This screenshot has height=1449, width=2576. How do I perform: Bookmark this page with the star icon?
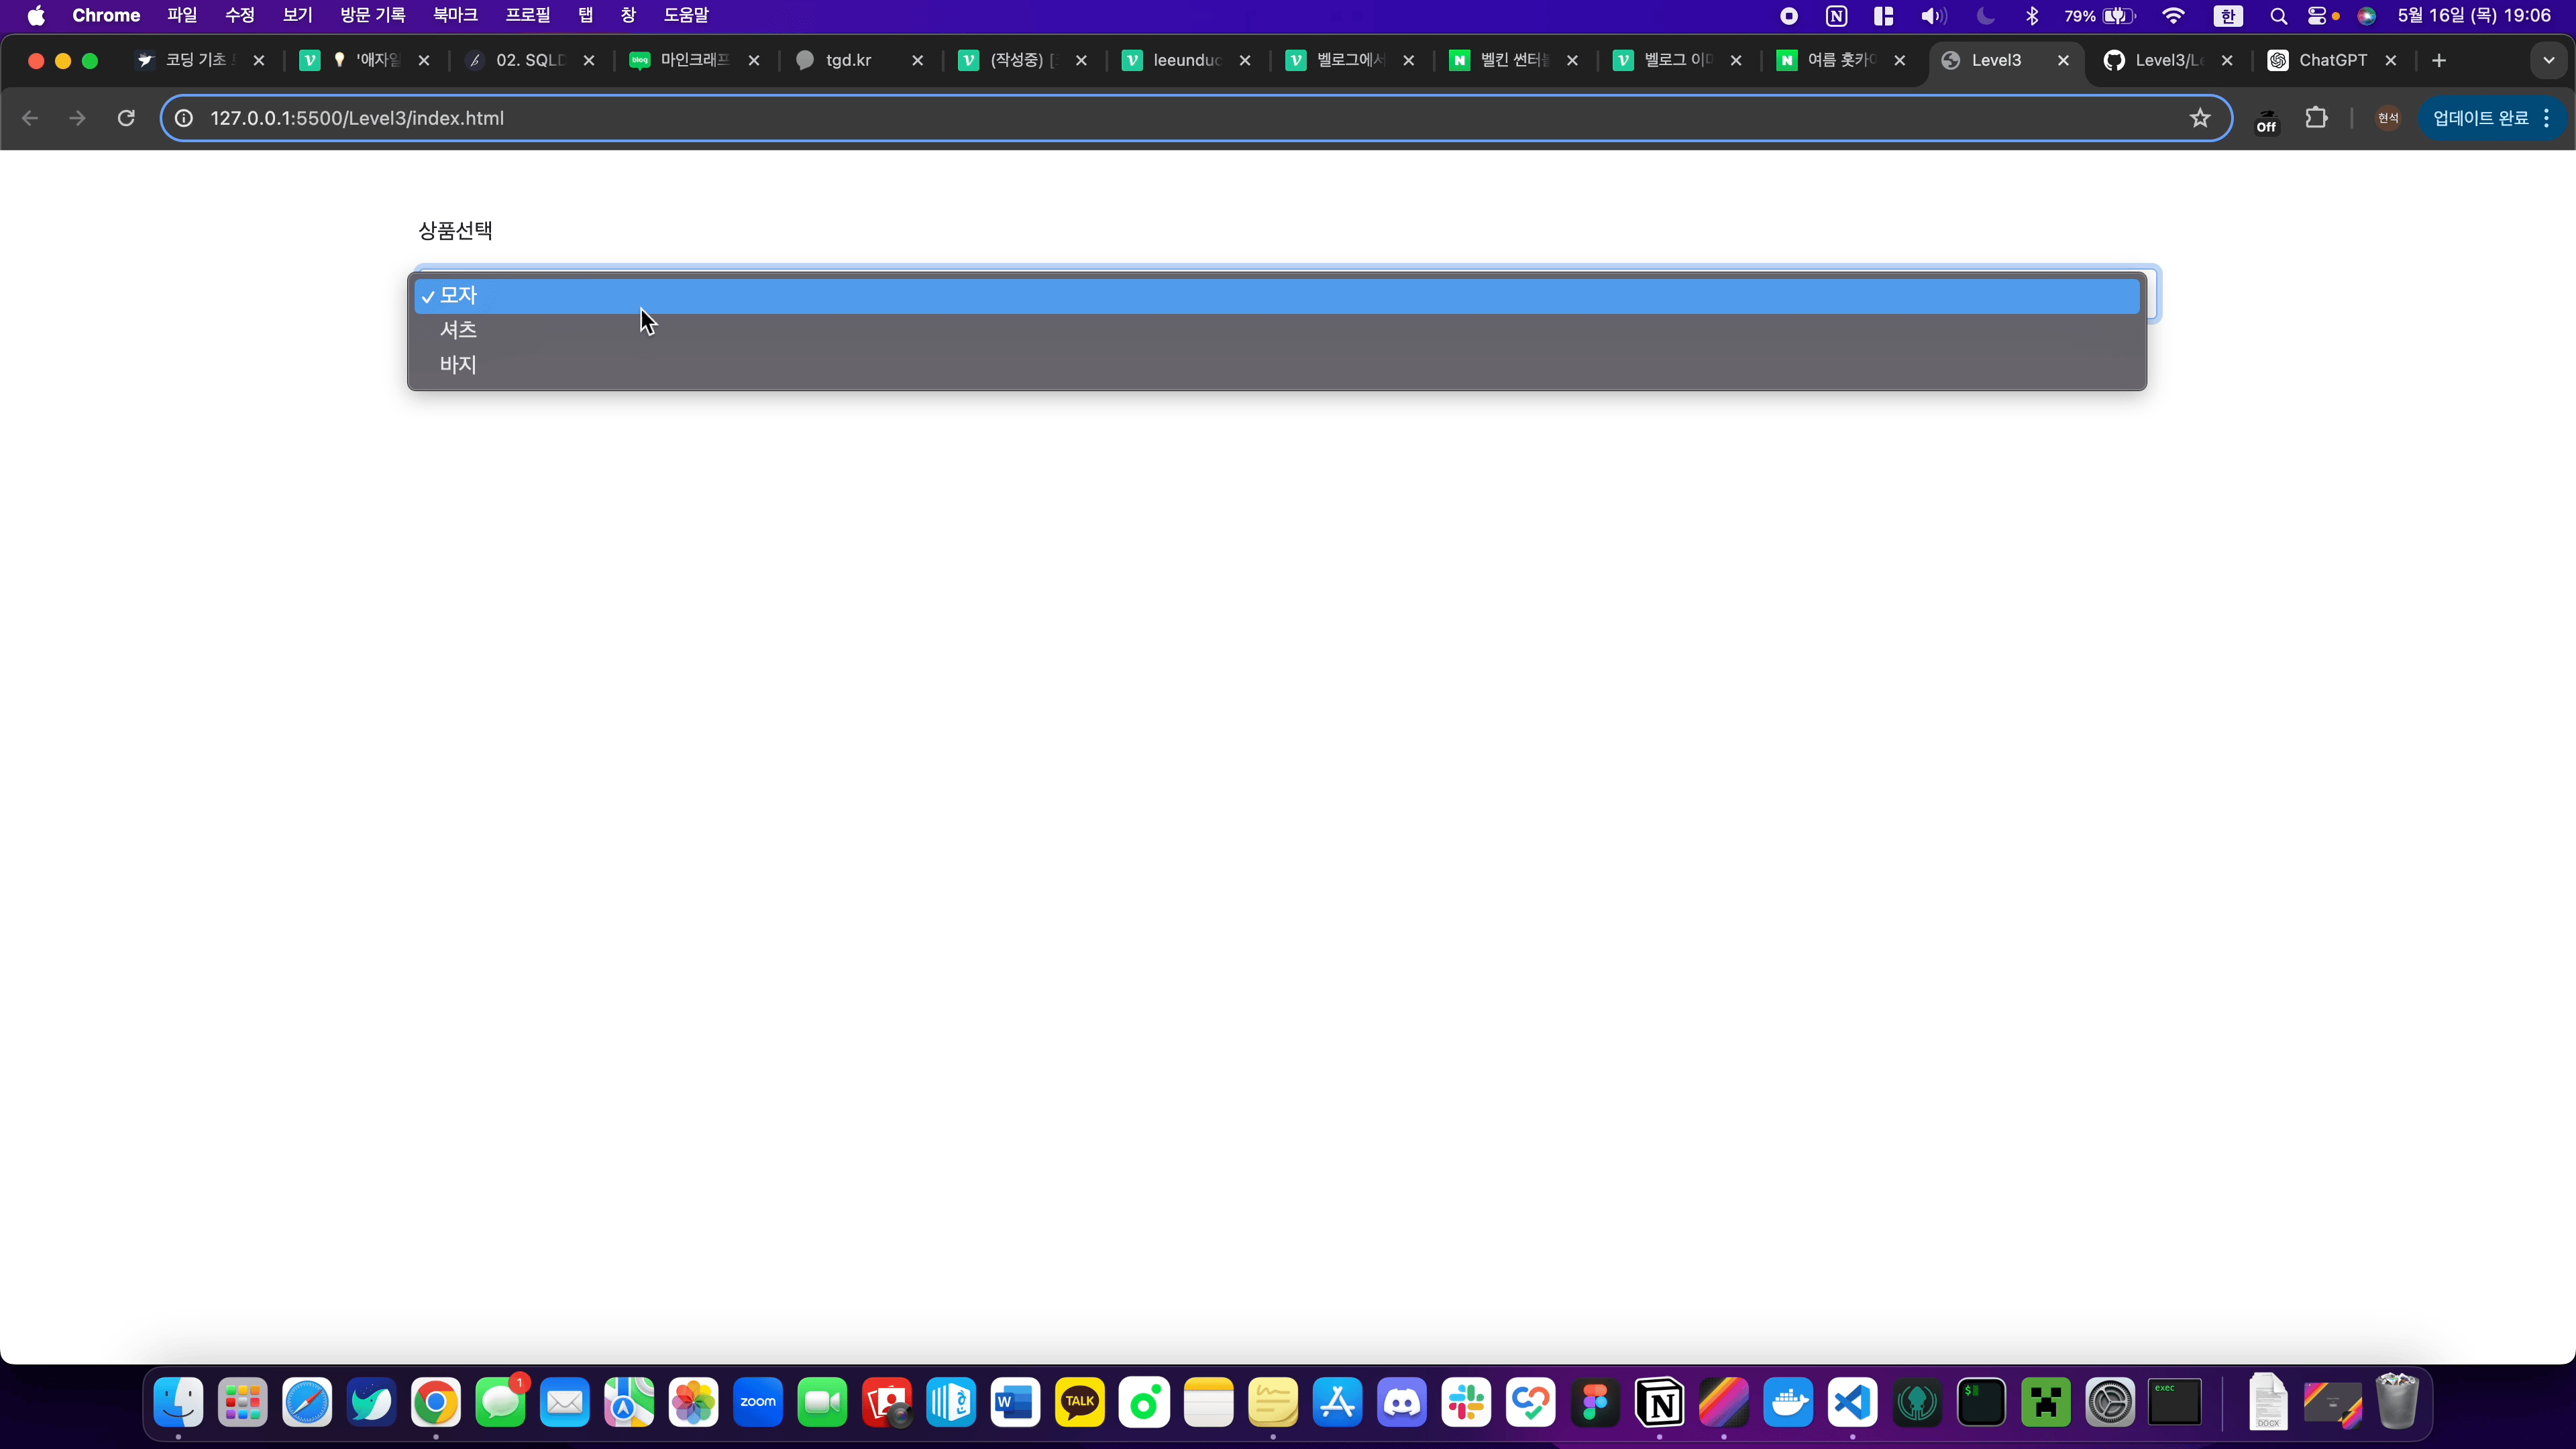(2199, 118)
